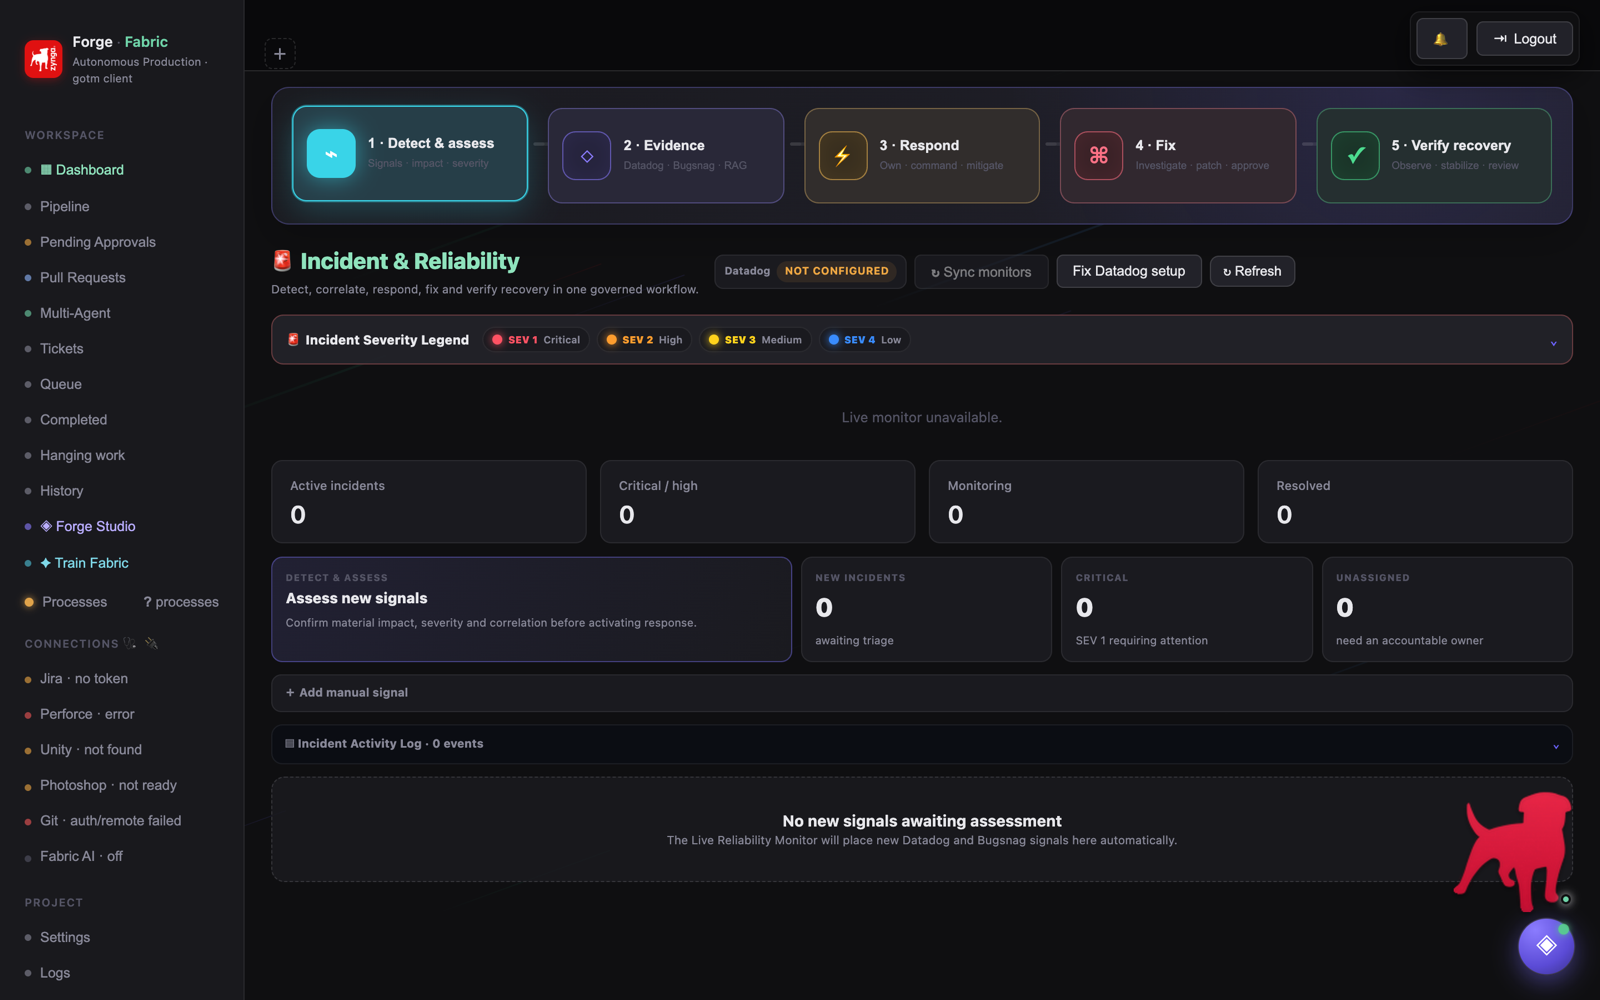
Task: Open Pull Requests in the sidebar
Action: pyautogui.click(x=83, y=277)
